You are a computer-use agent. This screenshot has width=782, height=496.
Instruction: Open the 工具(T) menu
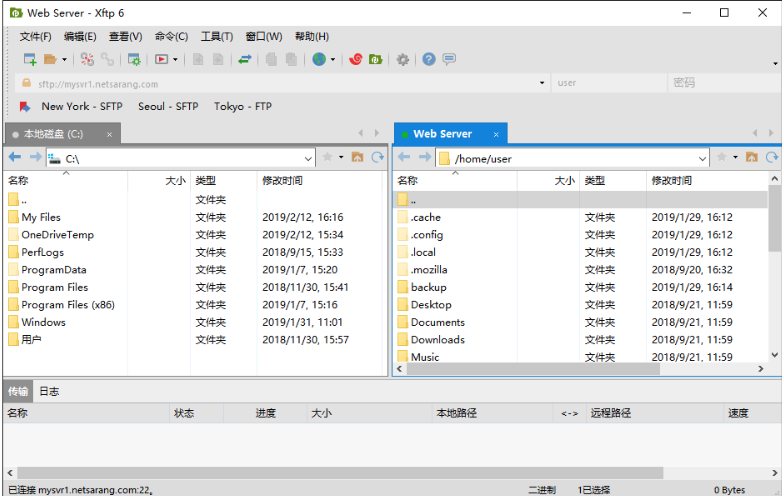click(x=216, y=36)
